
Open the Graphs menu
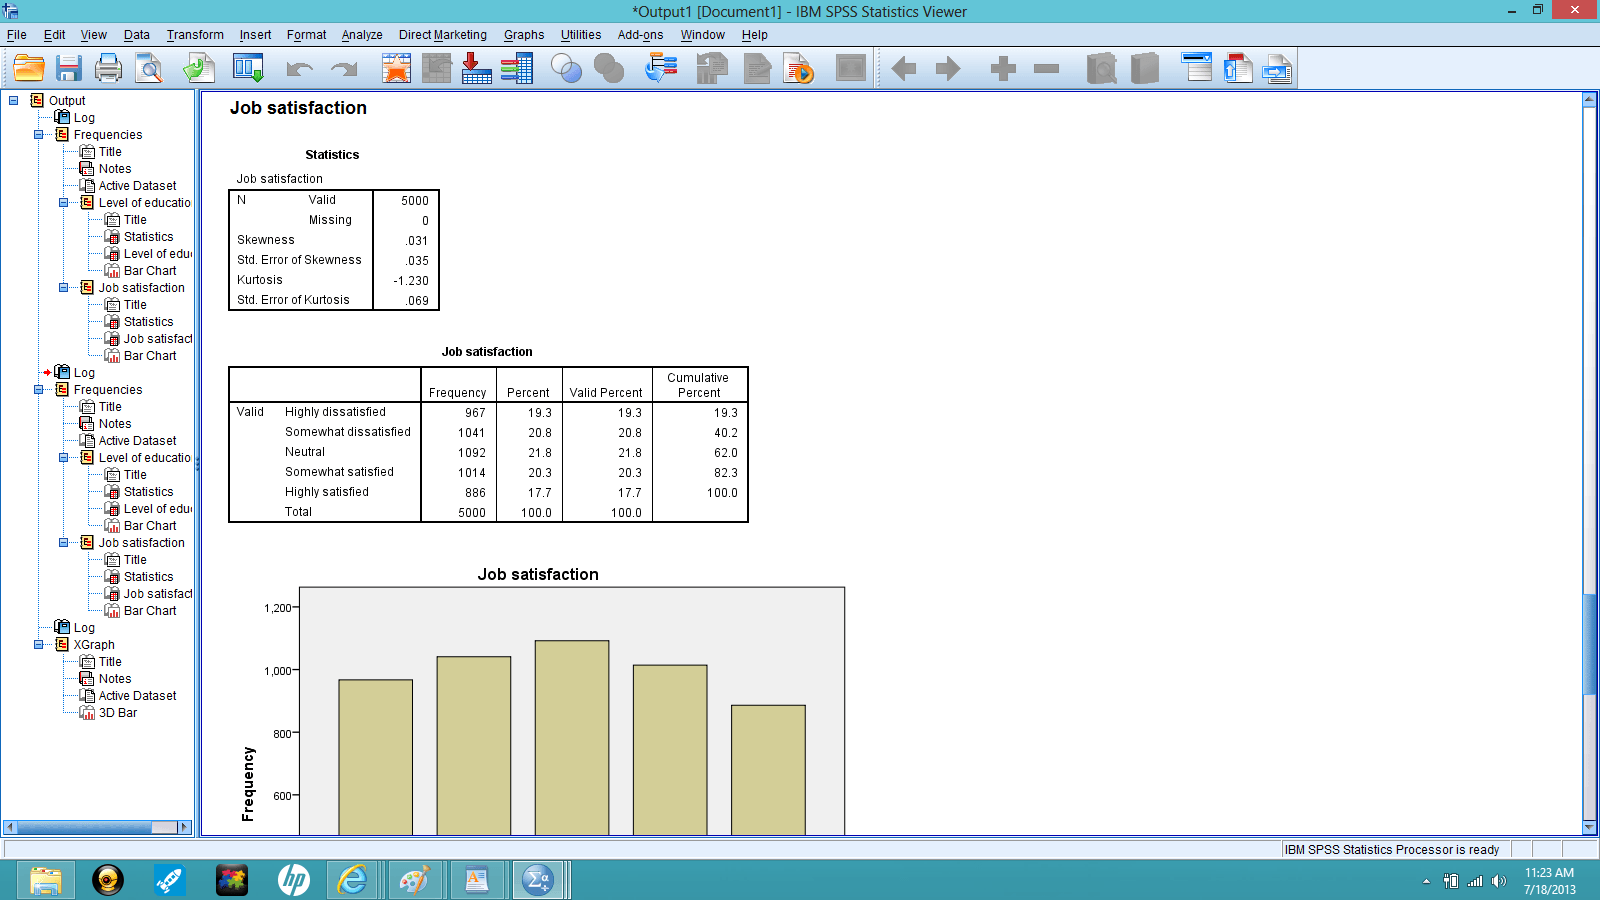pos(523,35)
